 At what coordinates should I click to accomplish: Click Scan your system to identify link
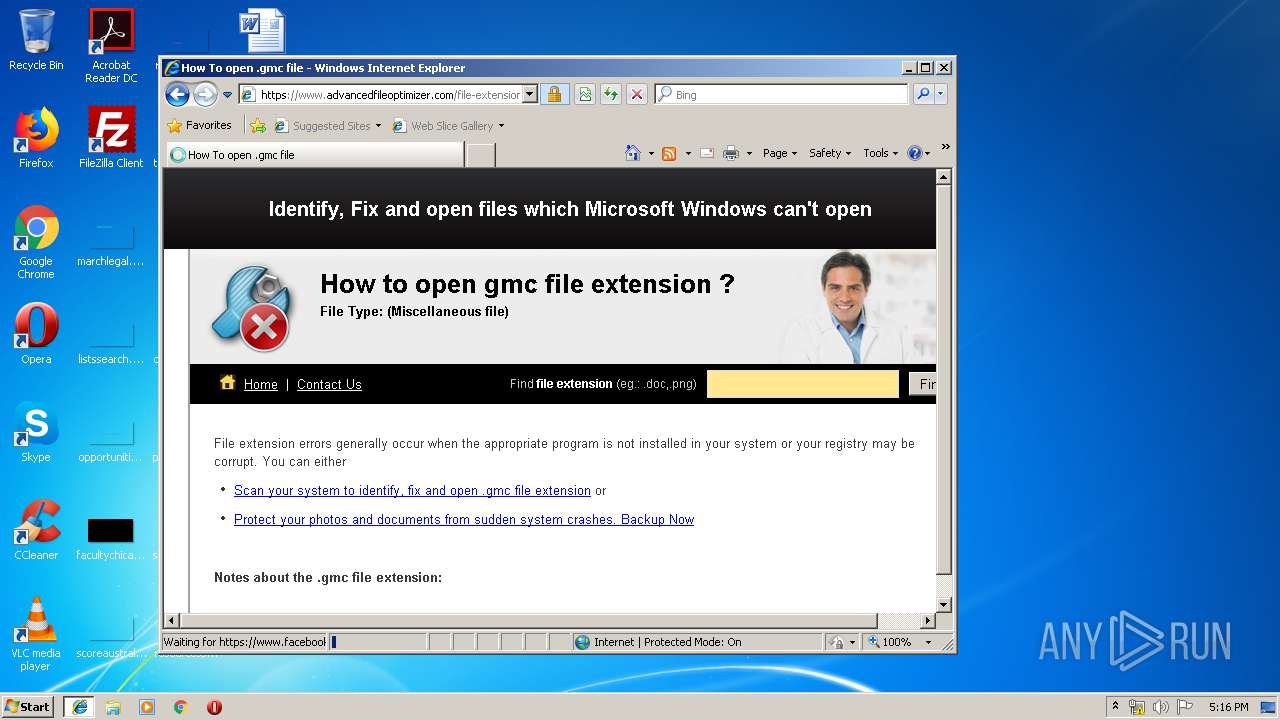(x=412, y=491)
